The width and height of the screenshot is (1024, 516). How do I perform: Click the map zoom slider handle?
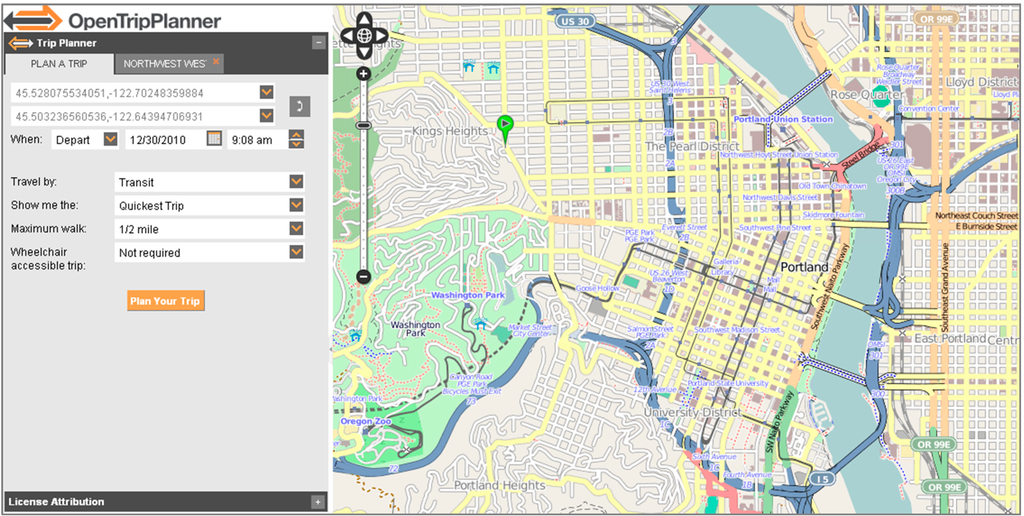[363, 125]
